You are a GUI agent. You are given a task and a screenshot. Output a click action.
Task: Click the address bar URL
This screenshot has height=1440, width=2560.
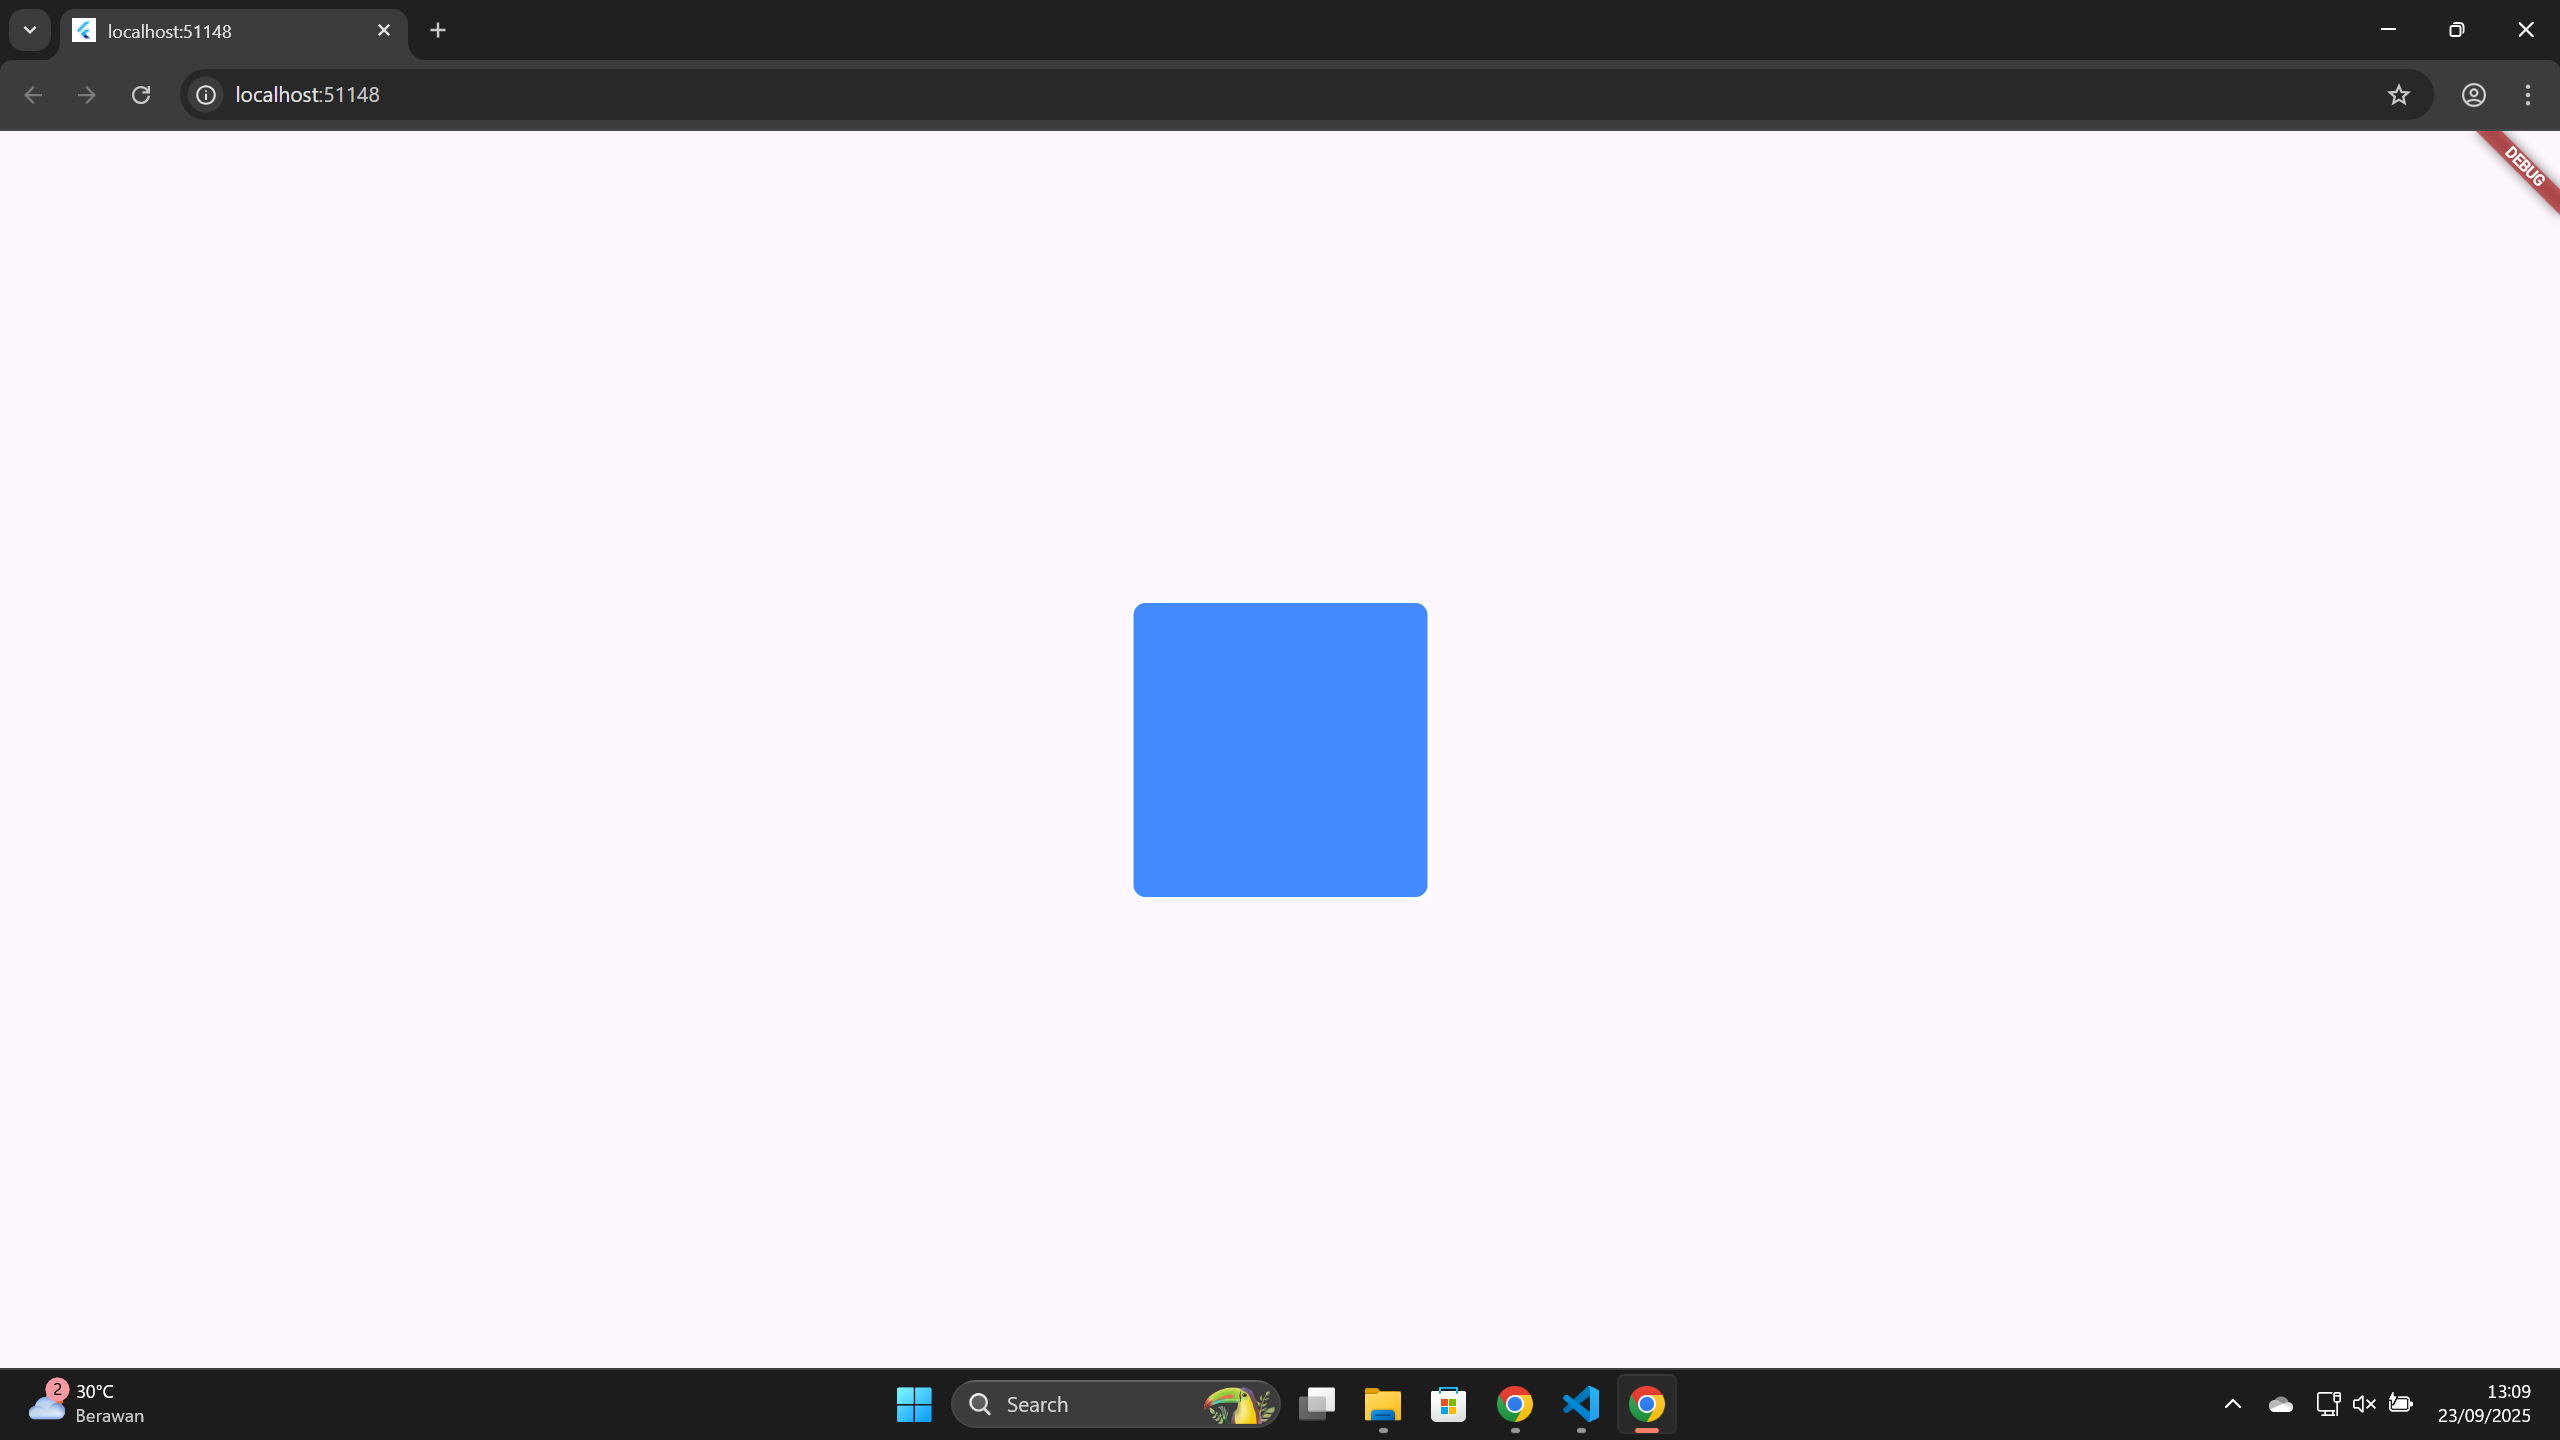(307, 94)
